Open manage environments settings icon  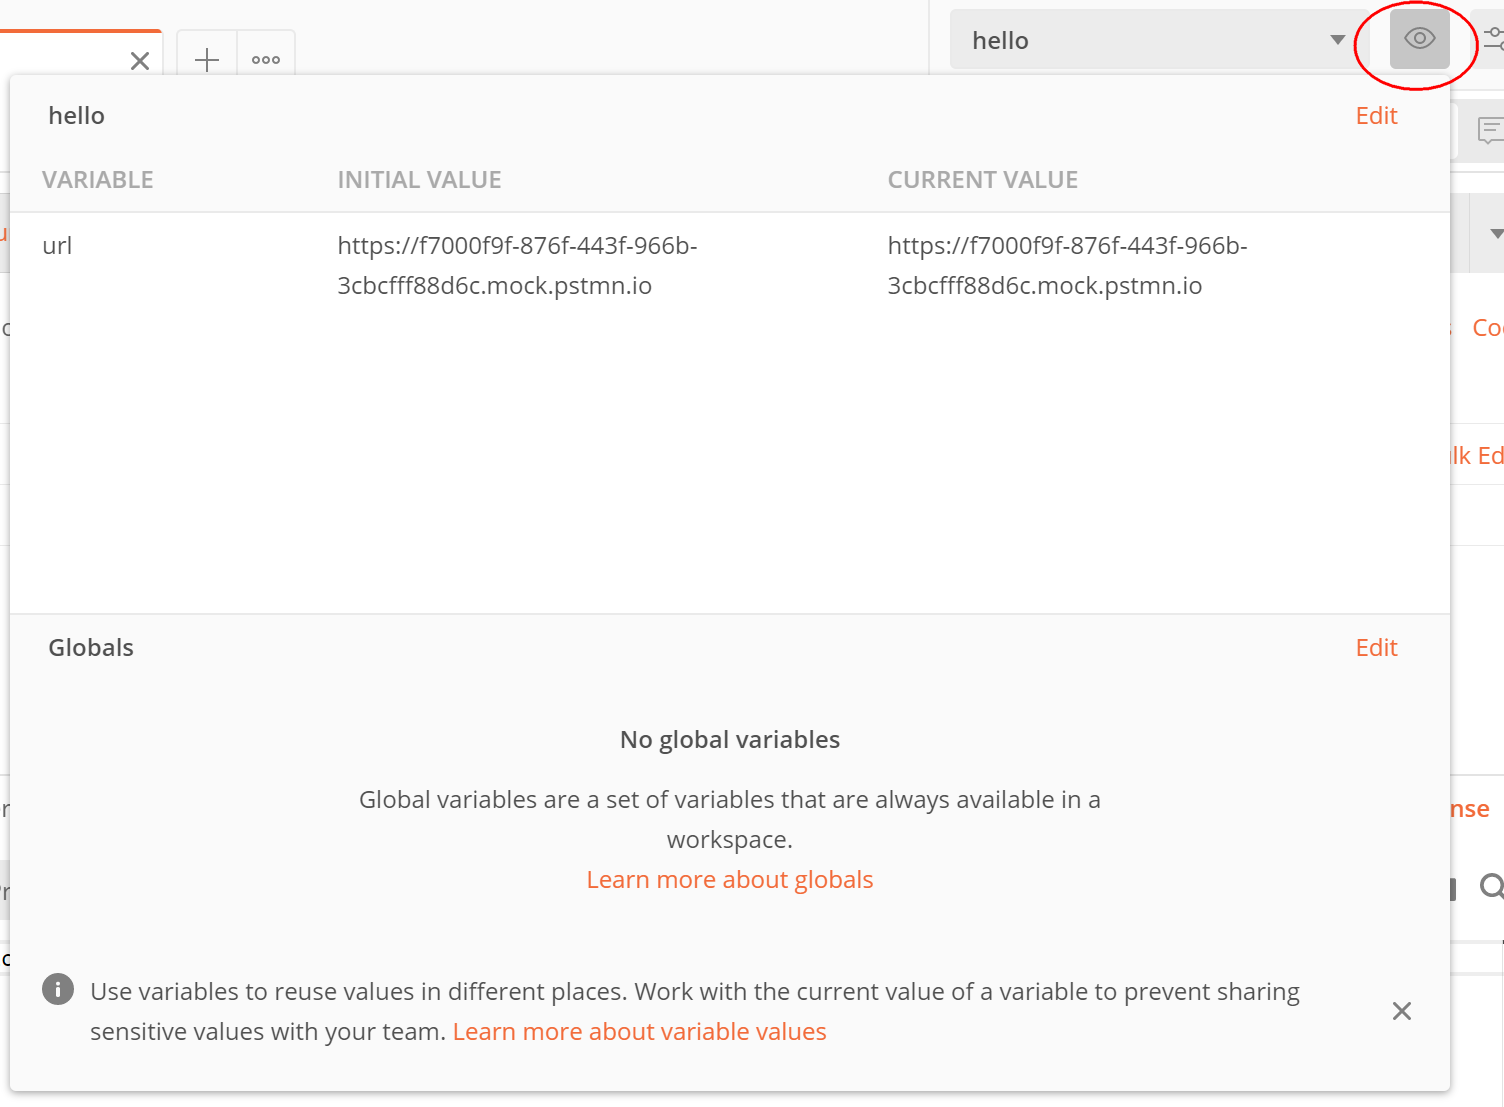tap(1493, 39)
